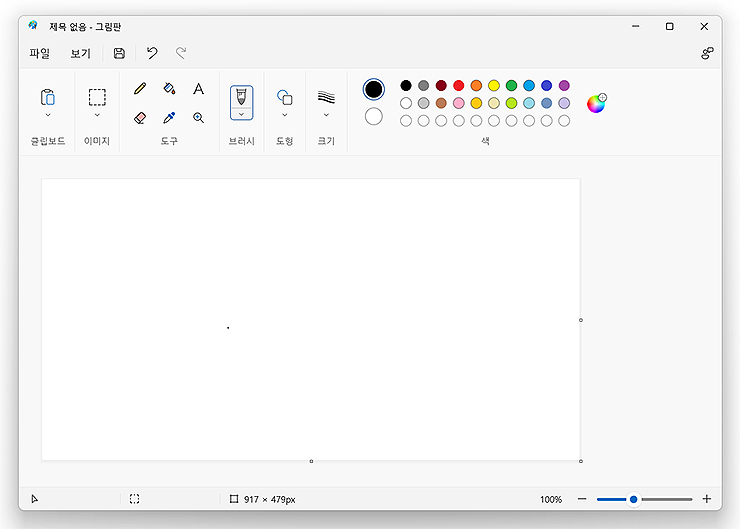Click the share icon at top right
This screenshot has width=740, height=529.
tap(707, 53)
